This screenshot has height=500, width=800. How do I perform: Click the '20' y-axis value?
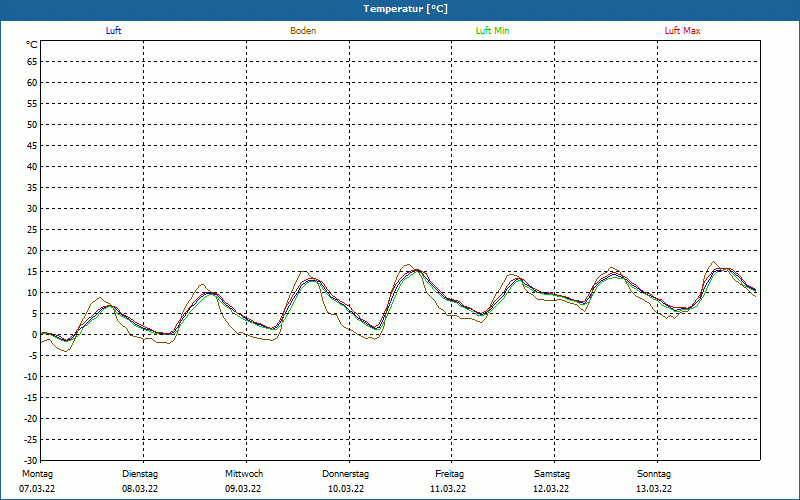click(32, 251)
